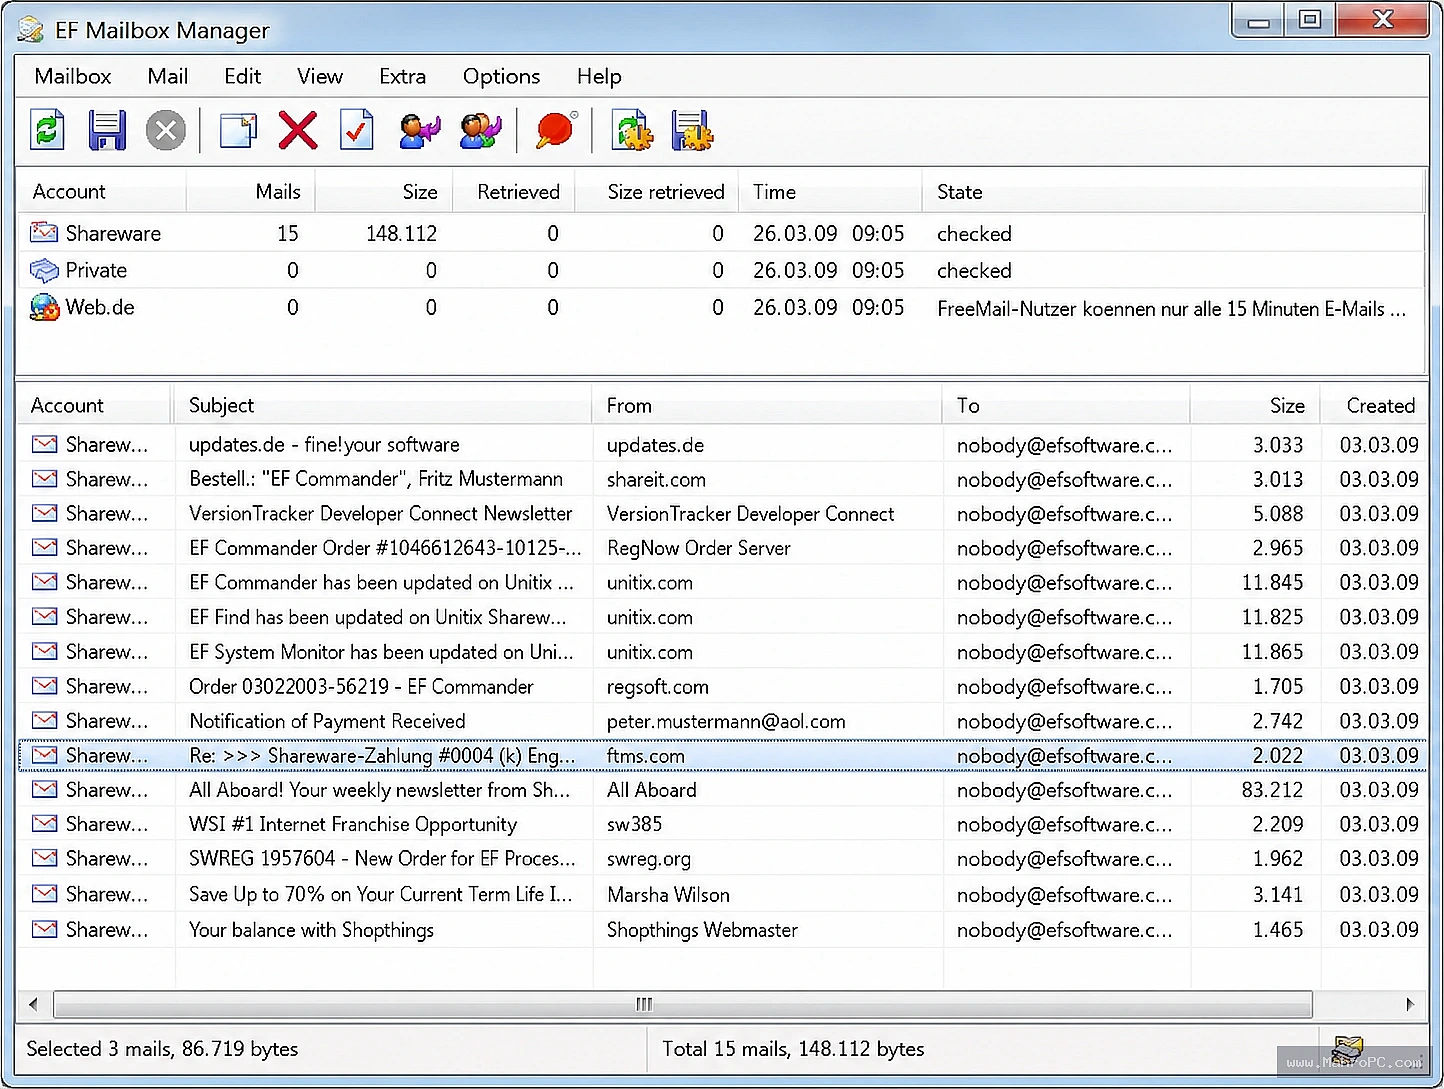
Task: Click the two users with arrow icon
Action: coord(481,131)
